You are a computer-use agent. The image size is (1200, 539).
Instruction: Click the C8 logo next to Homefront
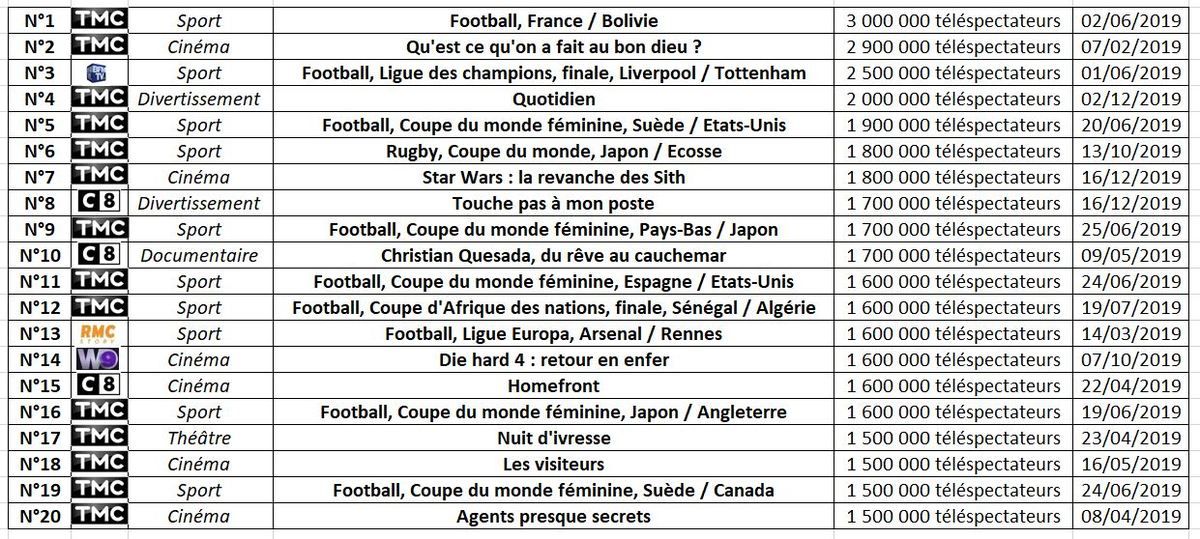[100, 385]
